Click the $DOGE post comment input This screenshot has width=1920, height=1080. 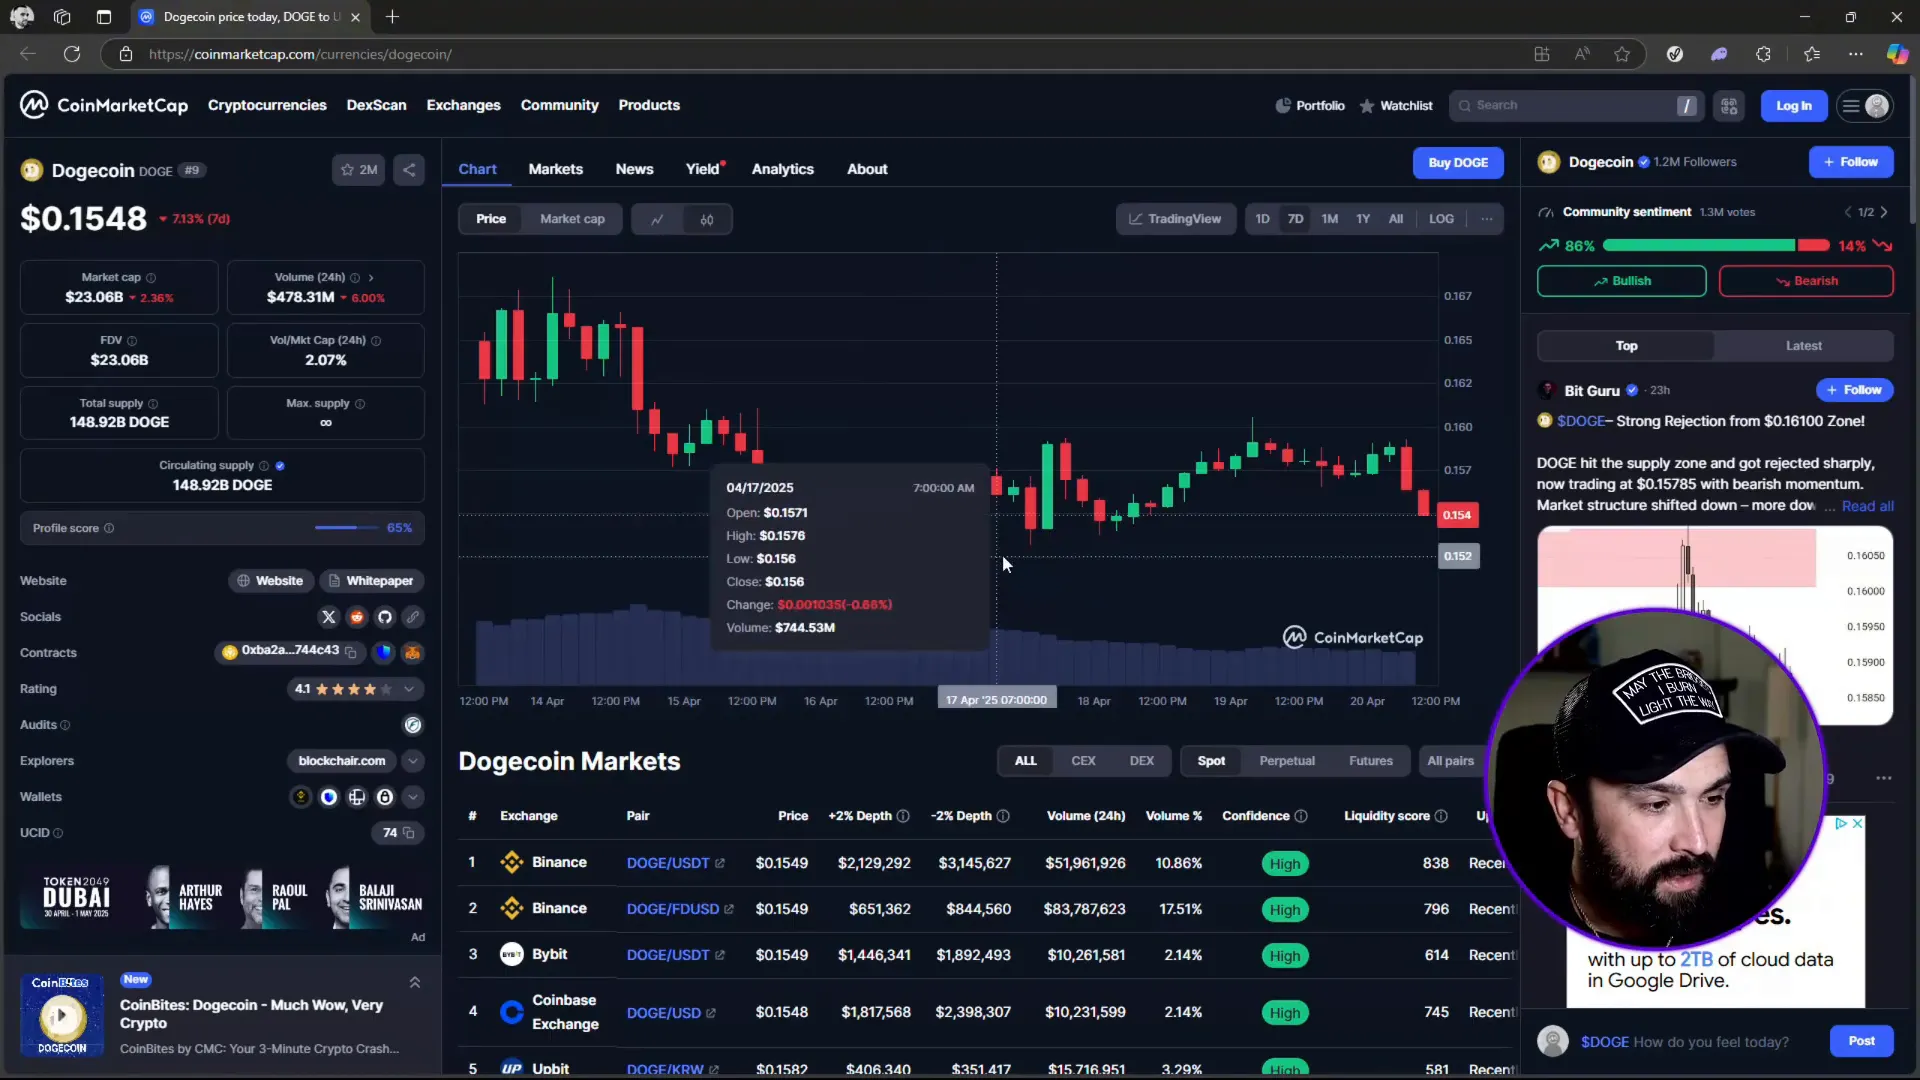[x=1697, y=1042]
